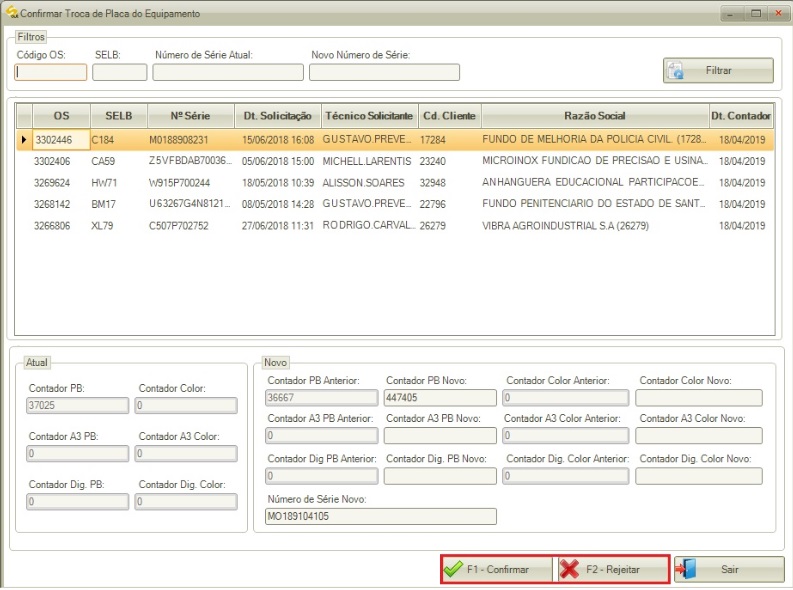Focus the Contador Color Novo field
The image size is (793, 590).
pos(699,398)
